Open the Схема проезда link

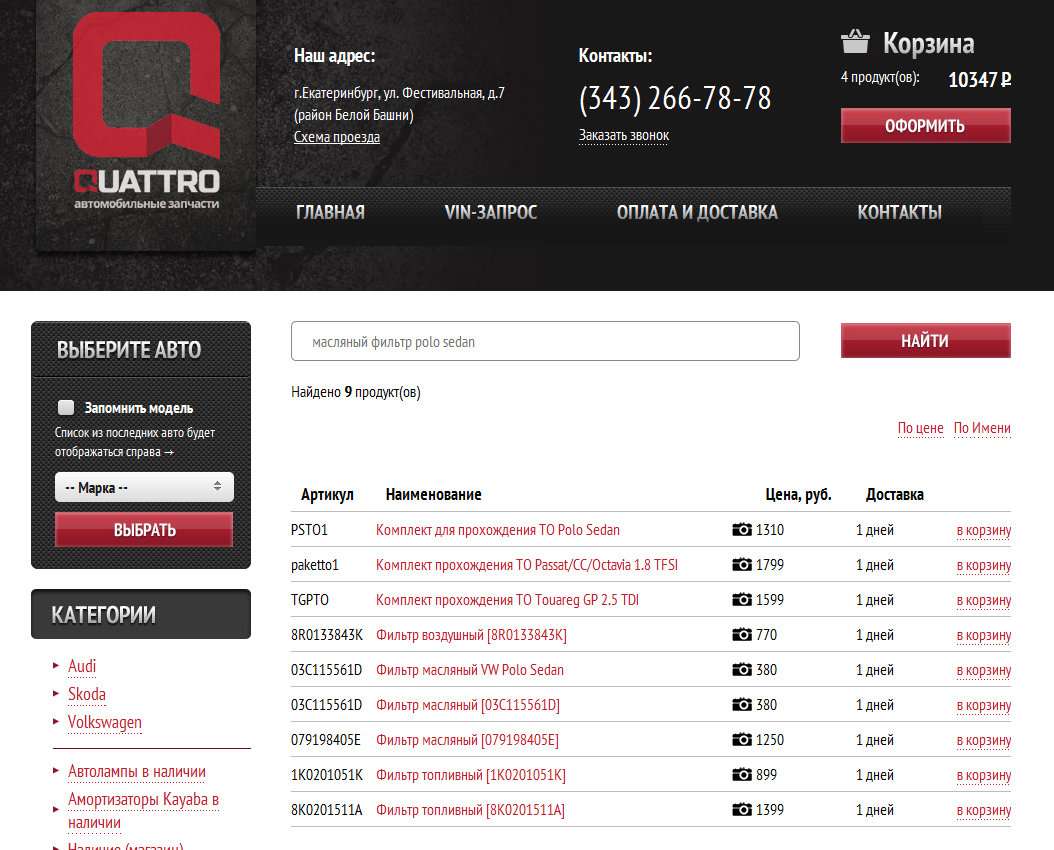coord(337,137)
